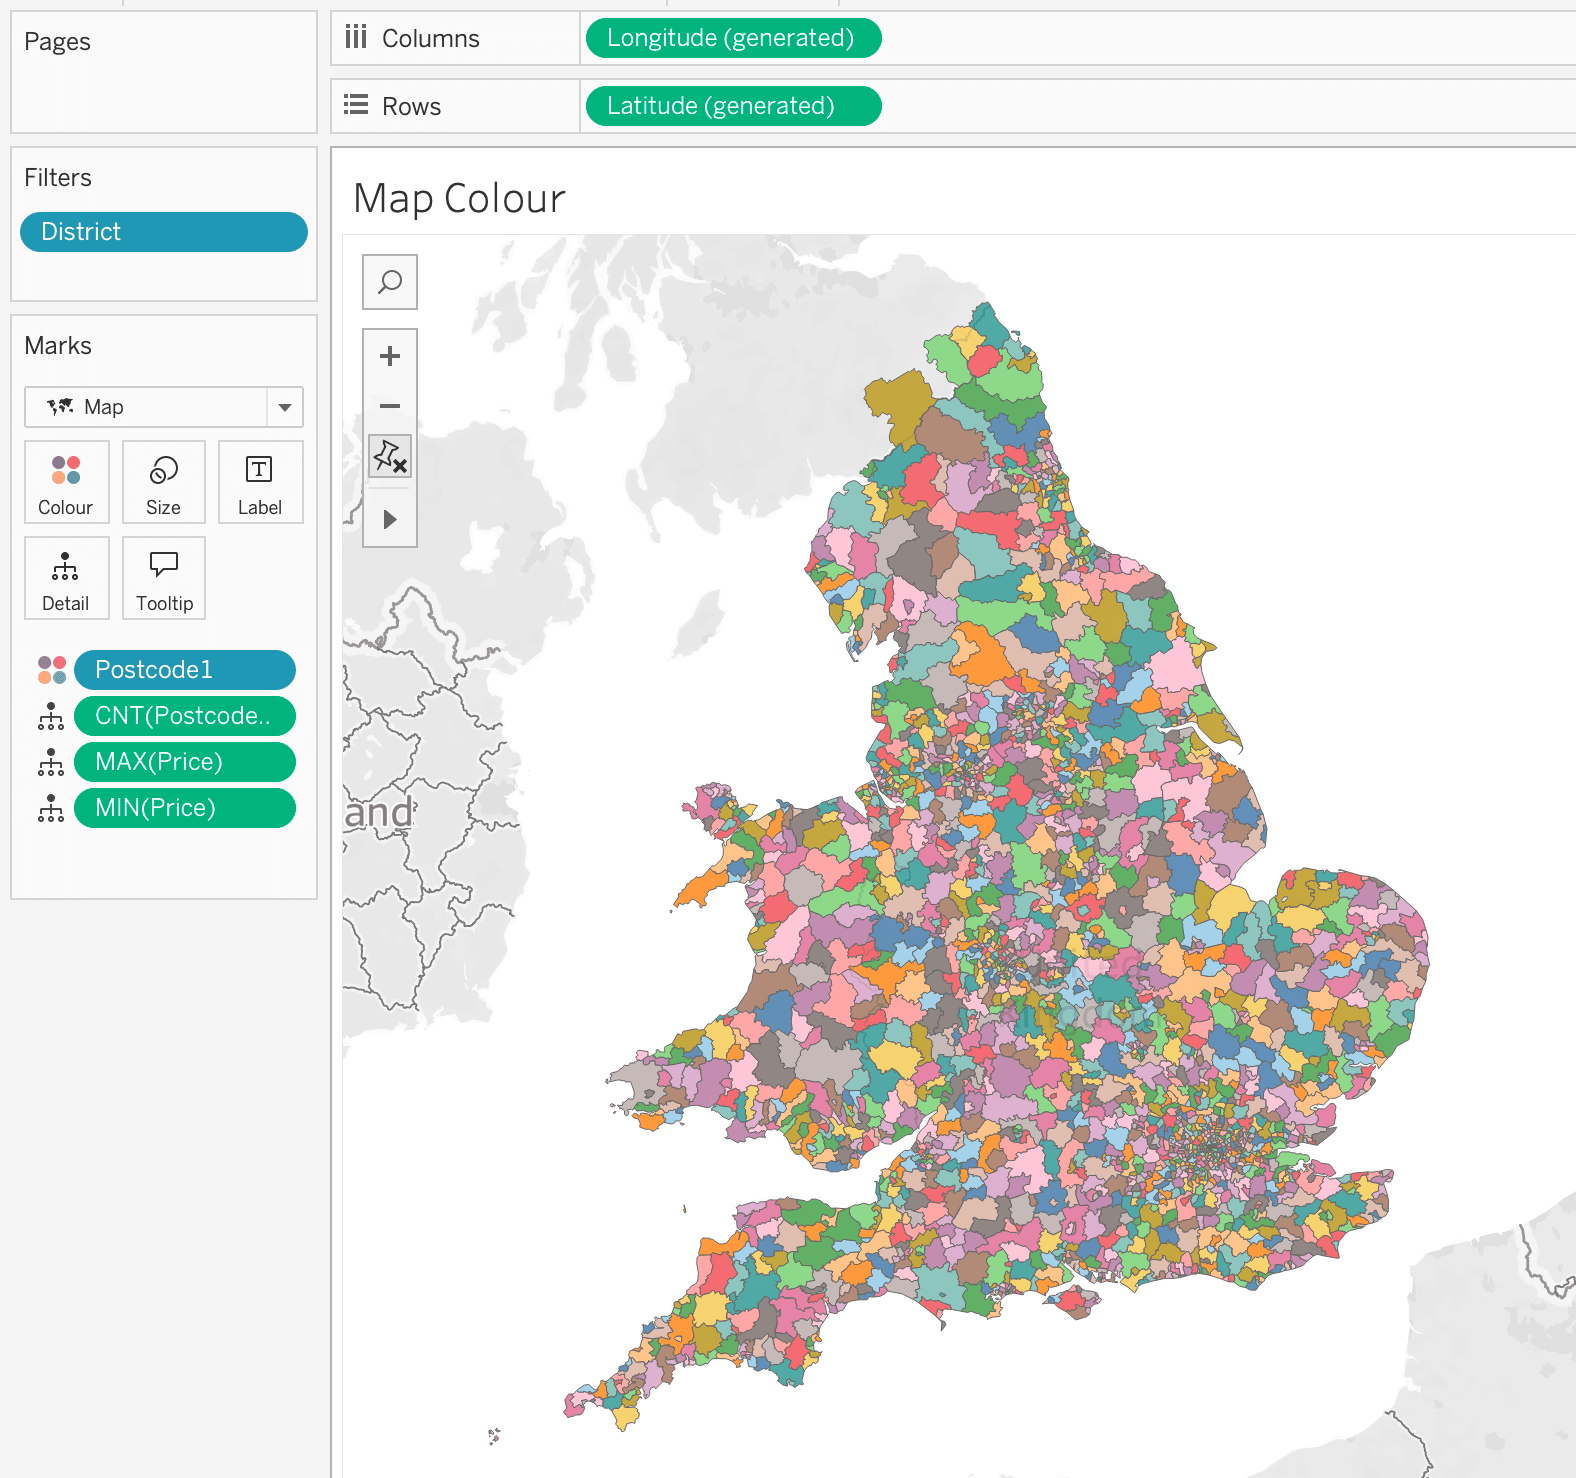Image resolution: width=1576 pixels, height=1478 pixels.
Task: Open the Detail marks card
Action: [66, 579]
